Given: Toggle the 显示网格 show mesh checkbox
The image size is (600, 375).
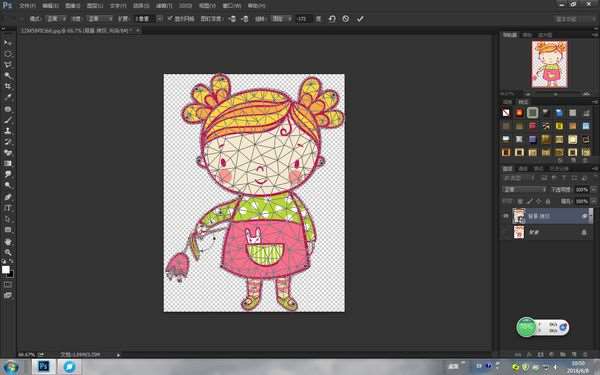Looking at the screenshot, I should click(170, 19).
